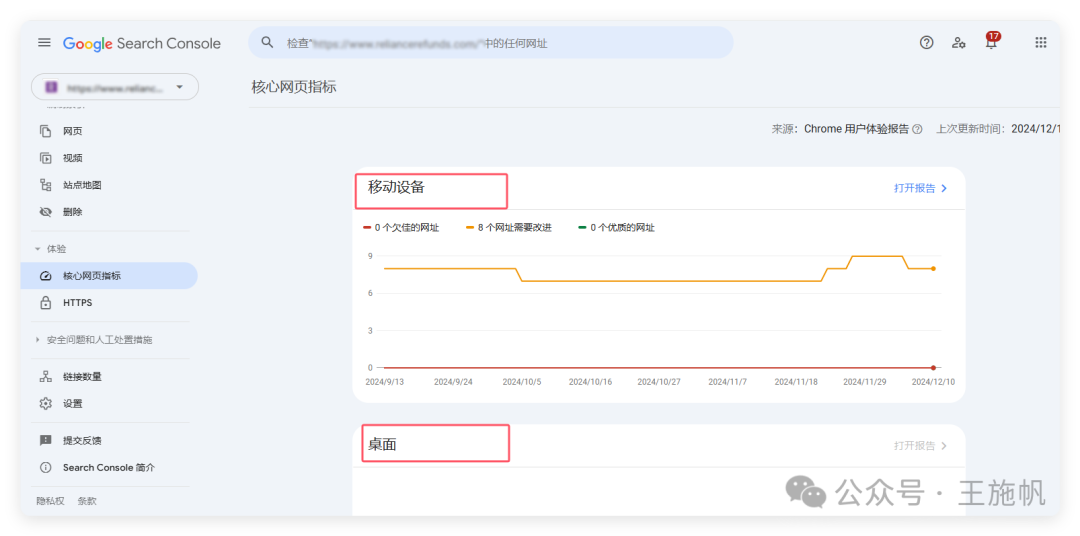Click the 视频 video icon
This screenshot has width=1080, height=536.
tap(45, 158)
